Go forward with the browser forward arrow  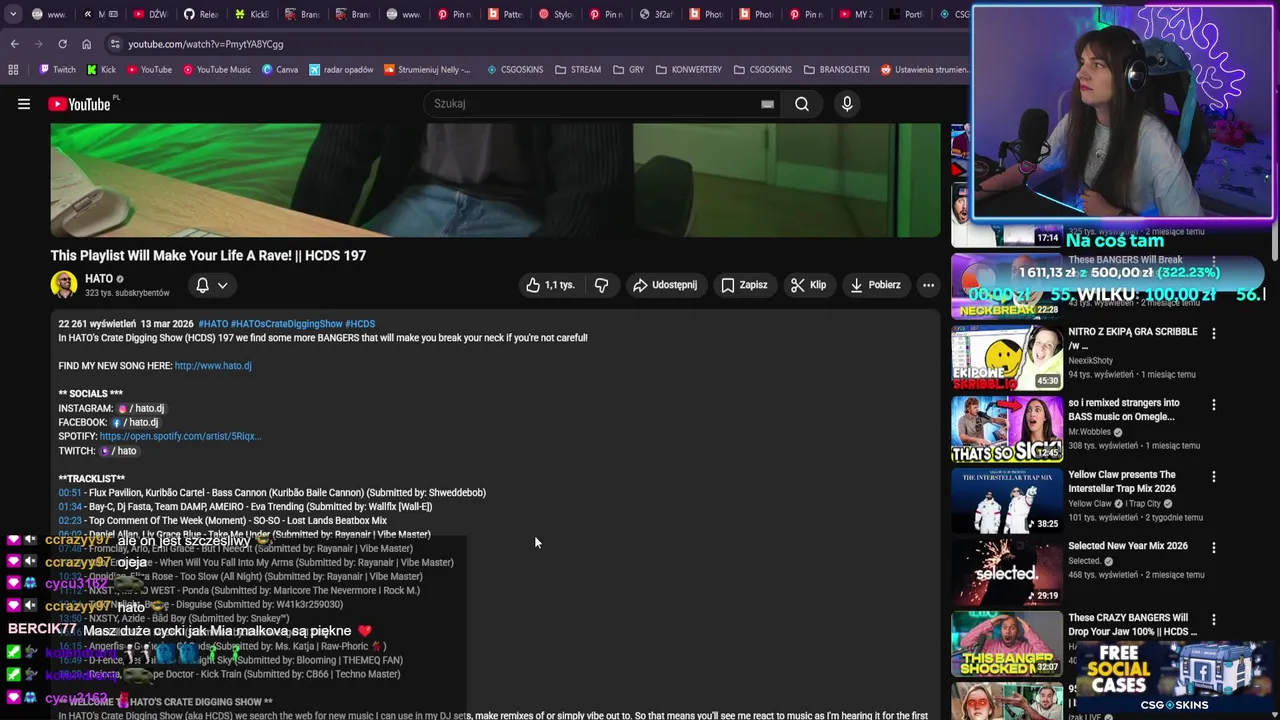tap(38, 44)
